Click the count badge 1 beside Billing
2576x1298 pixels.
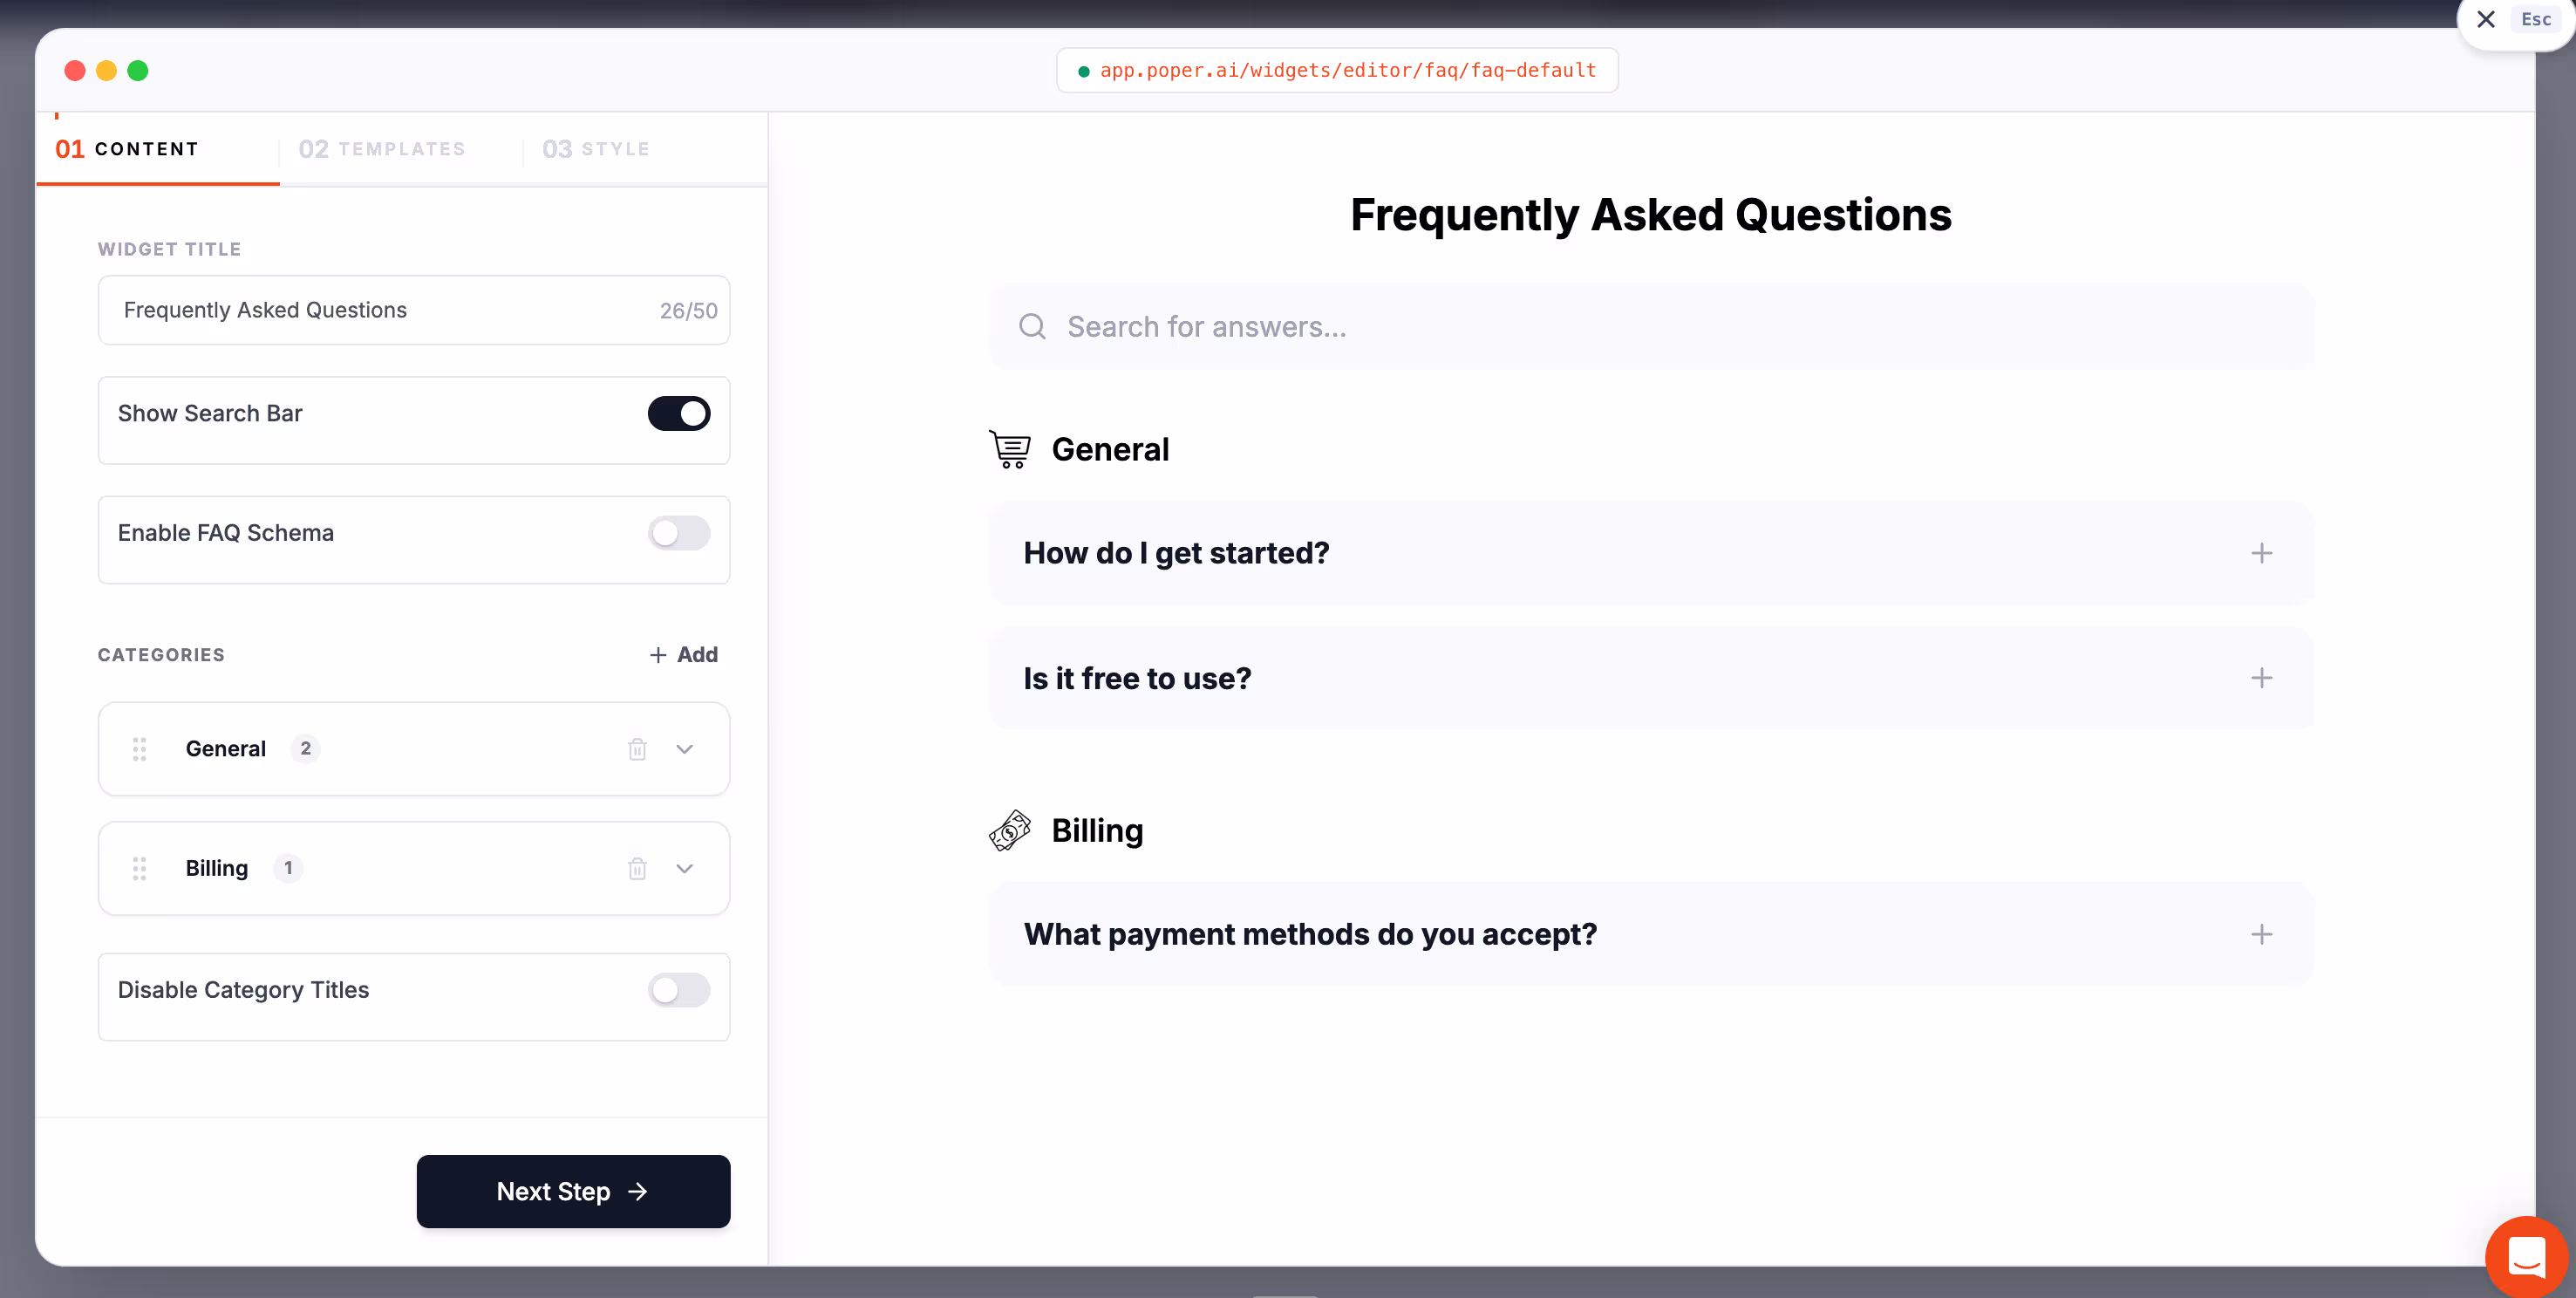tap(288, 868)
